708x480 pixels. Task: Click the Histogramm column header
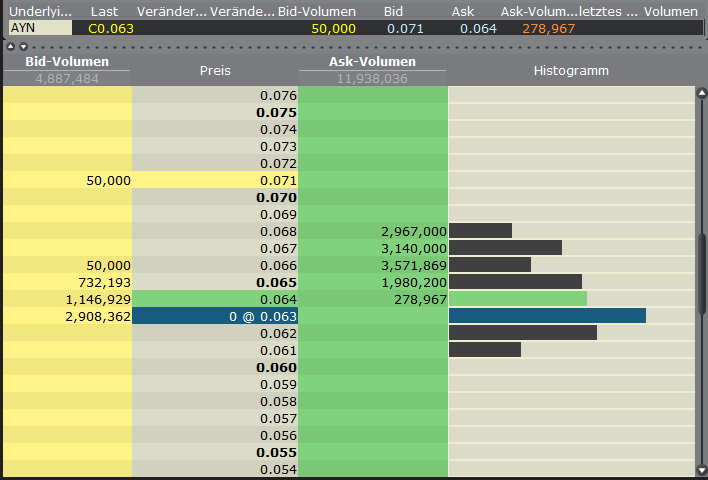571,71
